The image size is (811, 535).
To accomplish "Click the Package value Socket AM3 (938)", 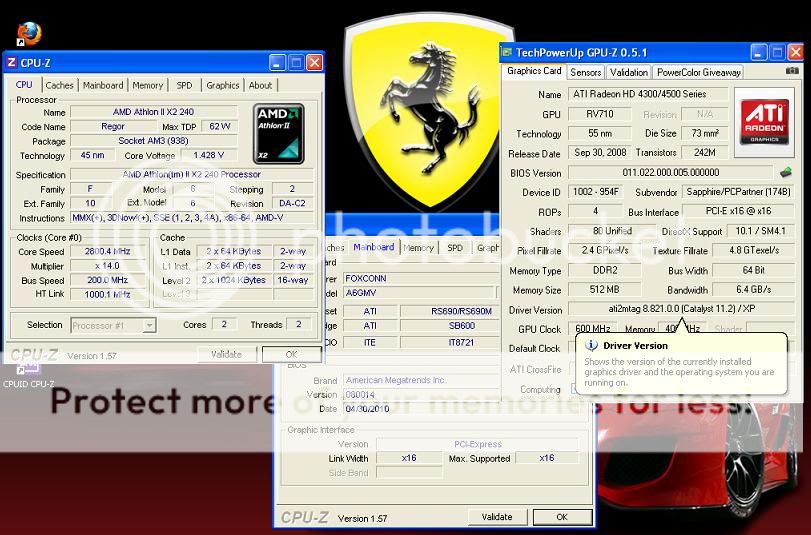I will pos(154,141).
